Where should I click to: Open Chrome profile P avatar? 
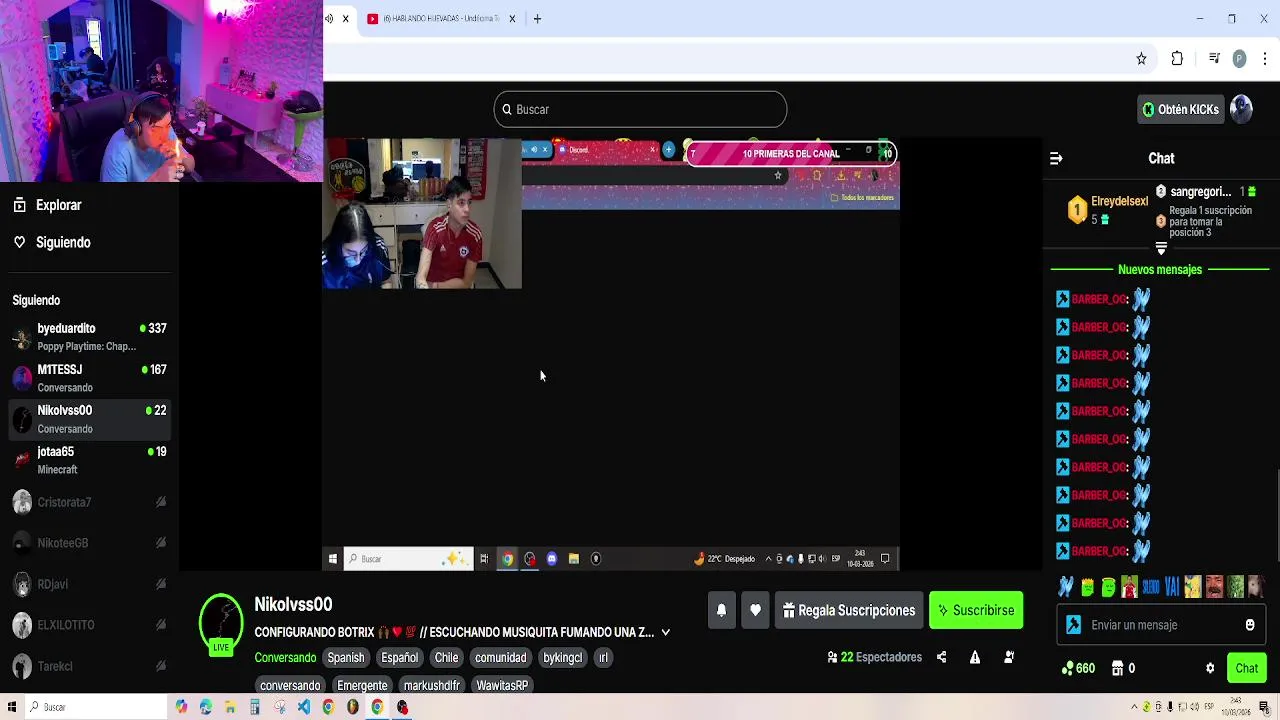coord(1240,59)
